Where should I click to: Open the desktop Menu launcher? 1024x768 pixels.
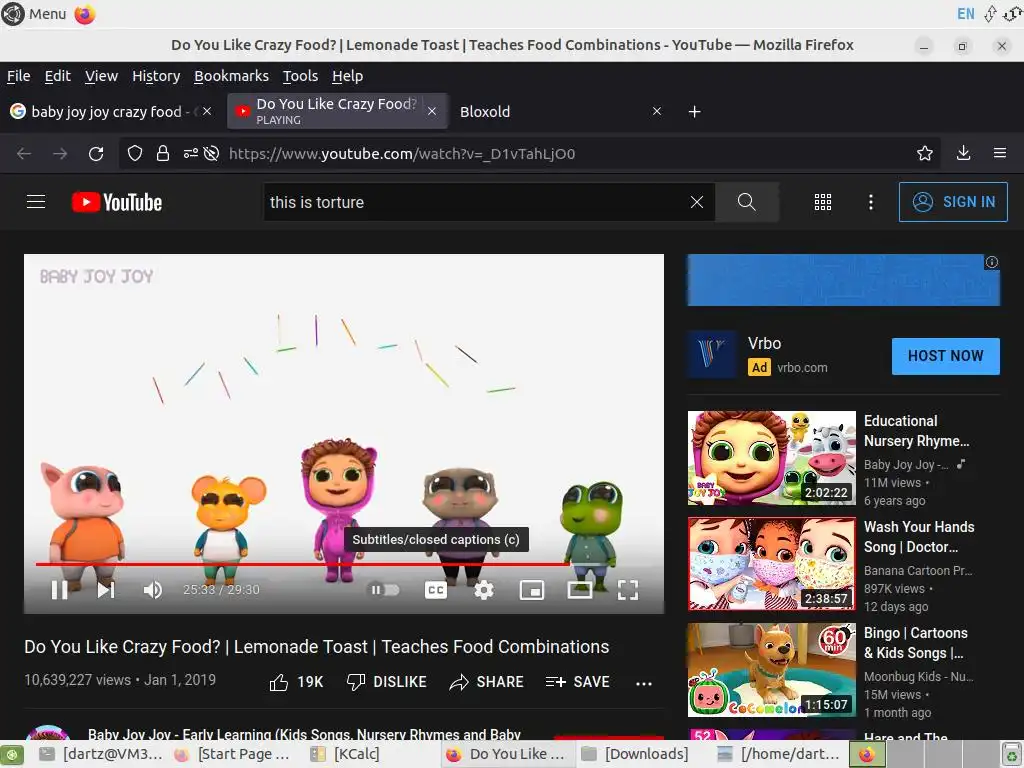pyautogui.click(x=34, y=14)
